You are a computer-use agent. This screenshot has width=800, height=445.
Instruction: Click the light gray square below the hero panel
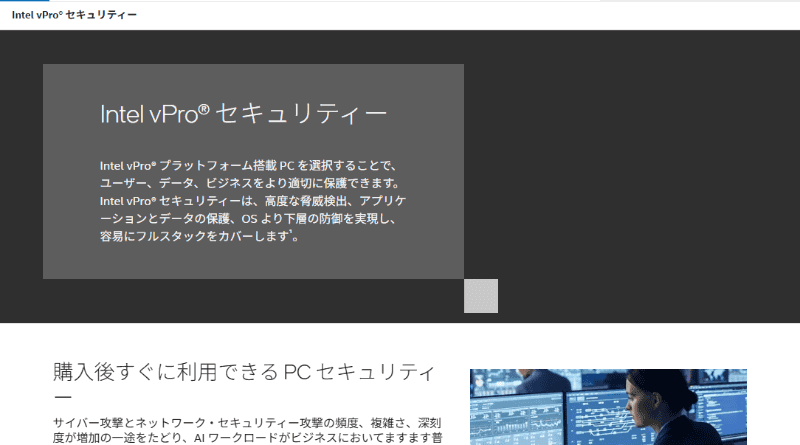(481, 295)
